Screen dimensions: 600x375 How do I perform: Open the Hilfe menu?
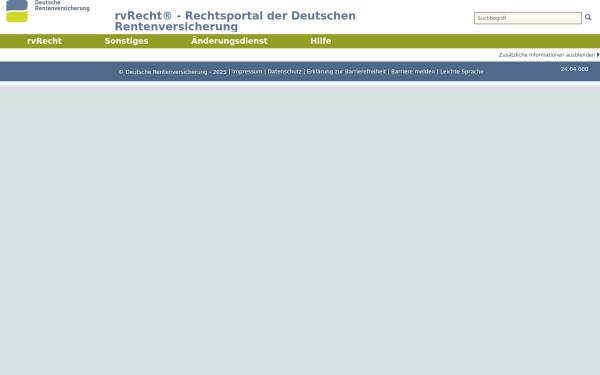[x=321, y=41]
